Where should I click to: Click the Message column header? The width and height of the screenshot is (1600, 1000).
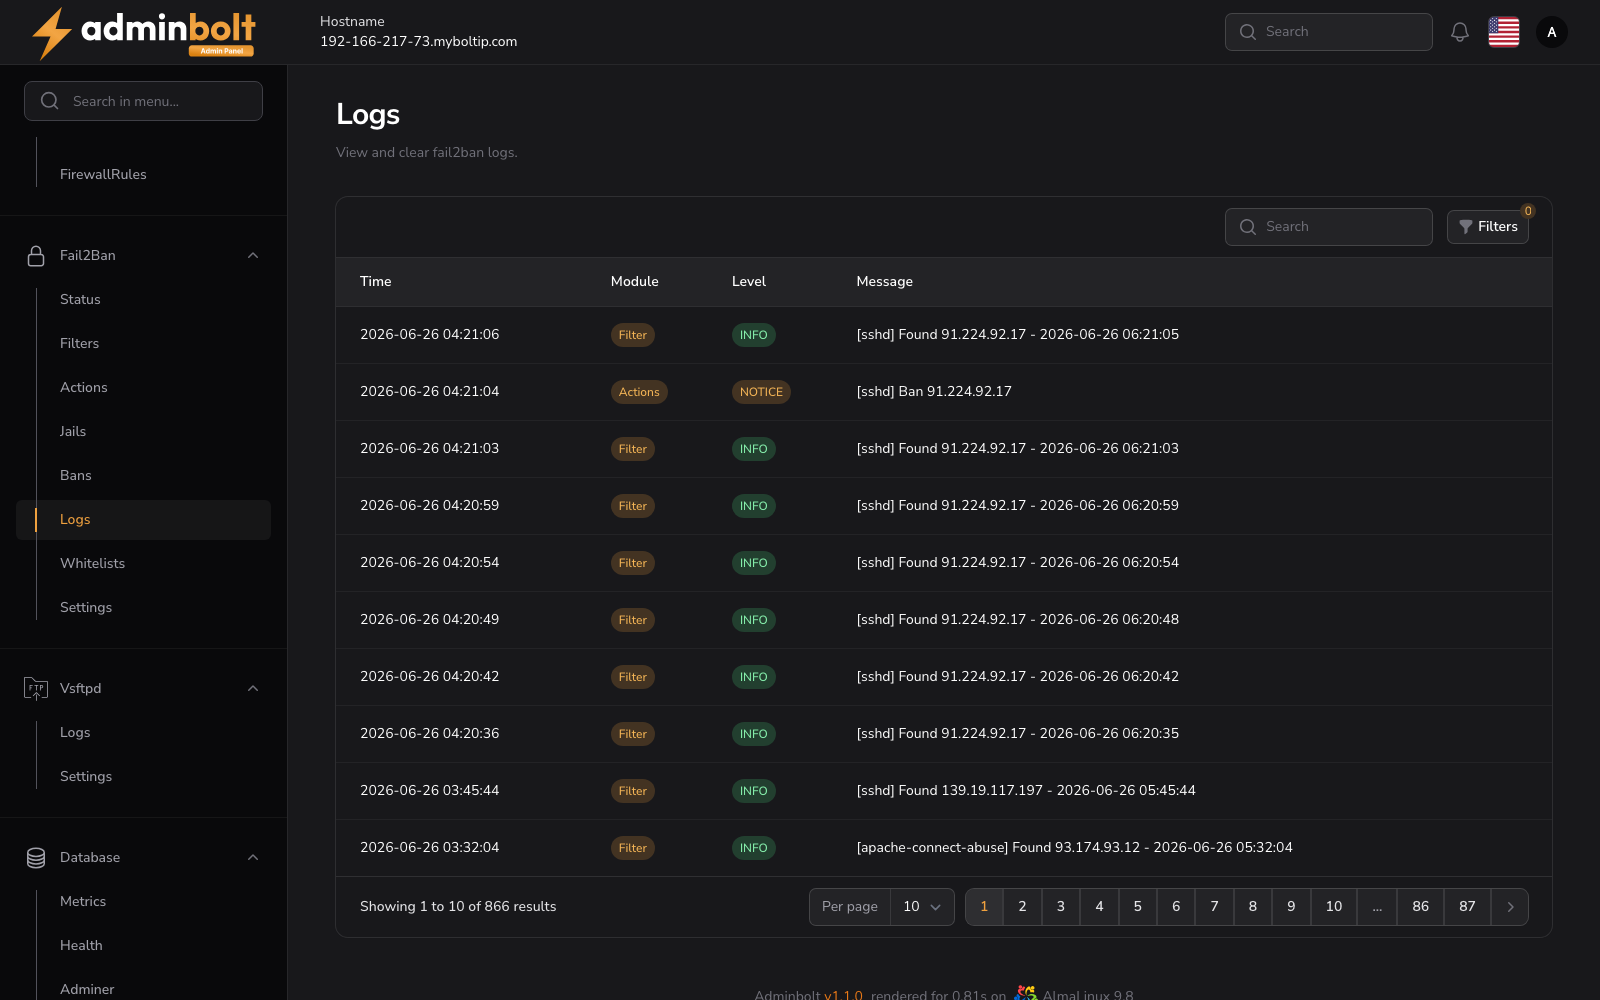click(x=885, y=282)
